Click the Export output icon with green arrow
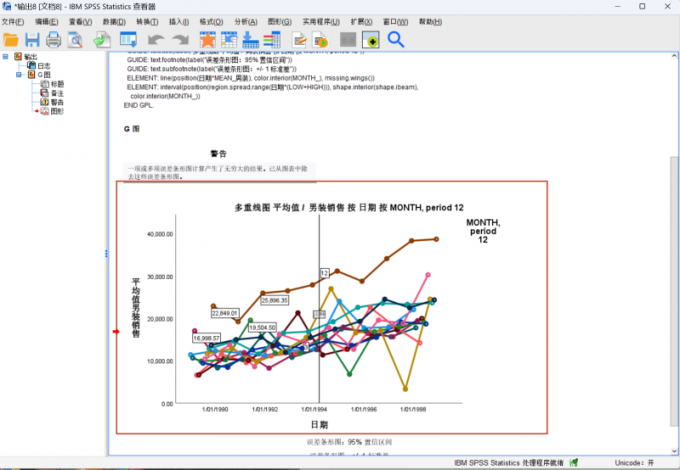The height and width of the screenshot is (470, 680). tap(102, 40)
